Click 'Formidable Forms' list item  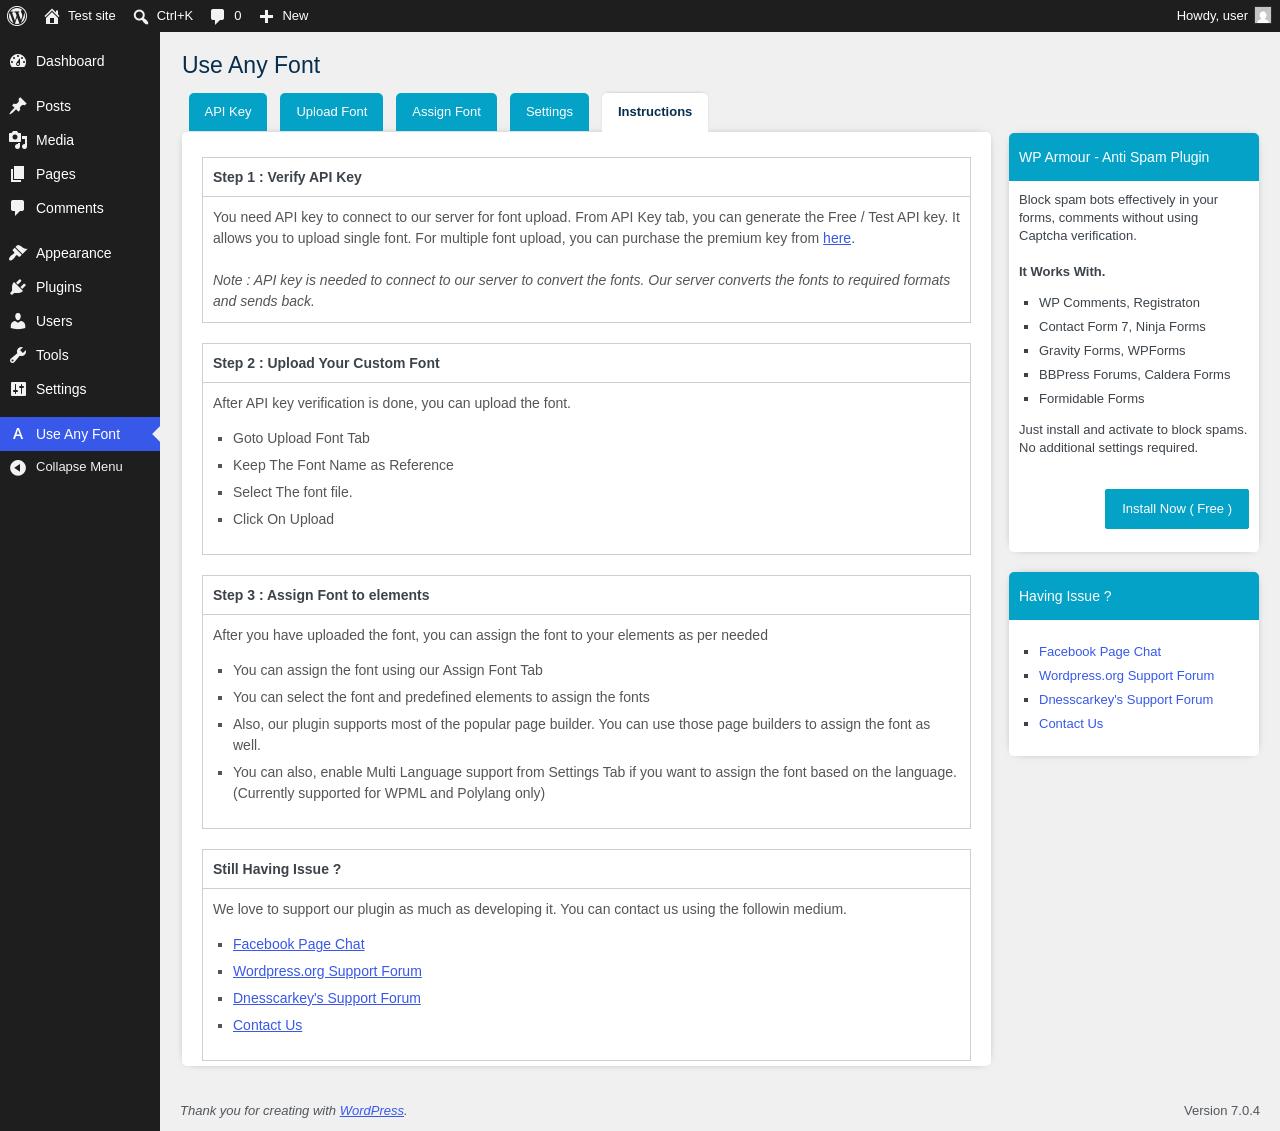[1091, 399]
